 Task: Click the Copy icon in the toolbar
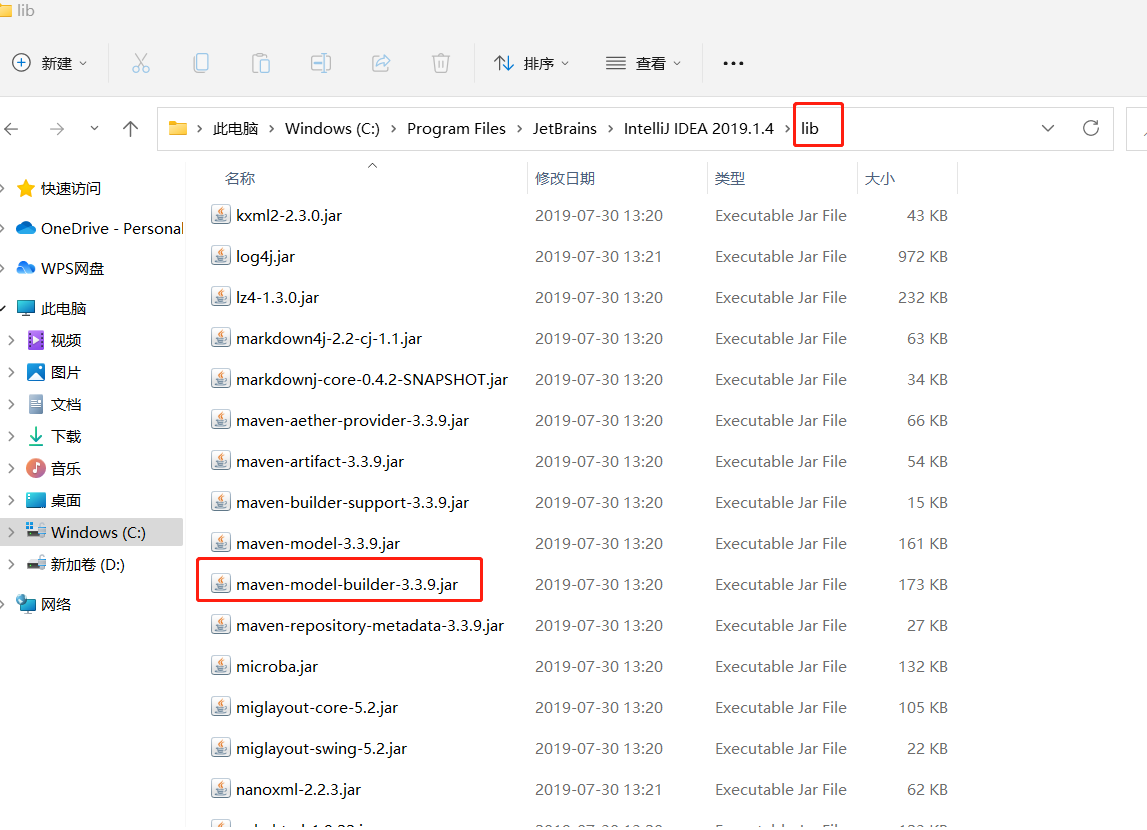click(201, 62)
